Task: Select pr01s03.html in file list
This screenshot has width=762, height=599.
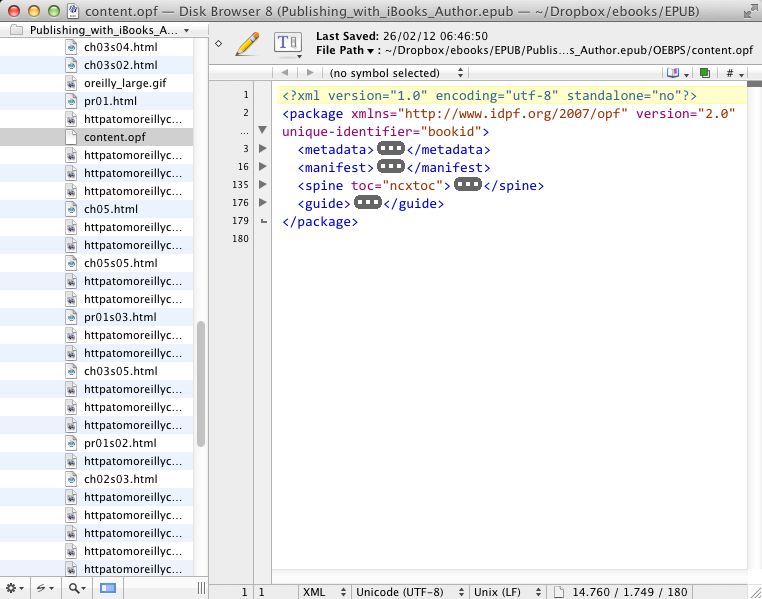Action: click(x=96, y=317)
